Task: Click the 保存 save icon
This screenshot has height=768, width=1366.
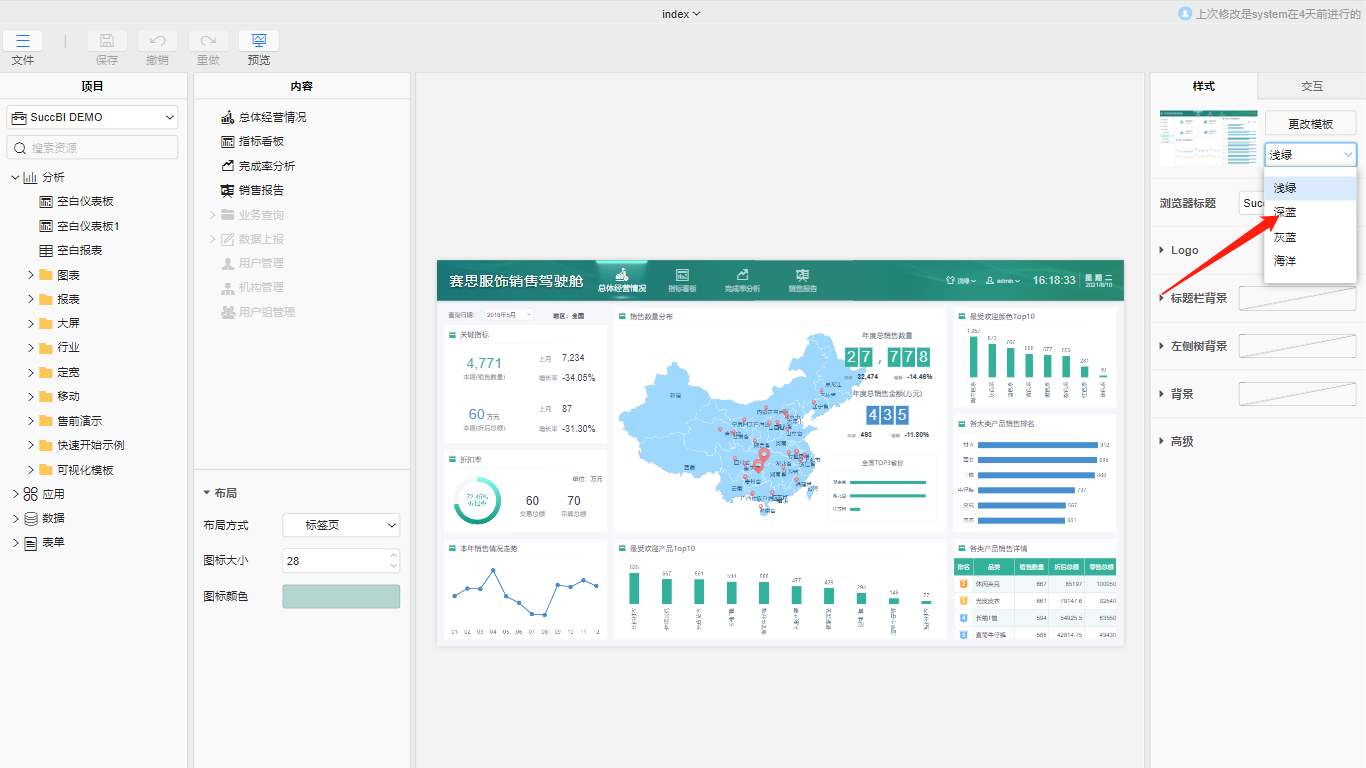Action: [x=107, y=41]
